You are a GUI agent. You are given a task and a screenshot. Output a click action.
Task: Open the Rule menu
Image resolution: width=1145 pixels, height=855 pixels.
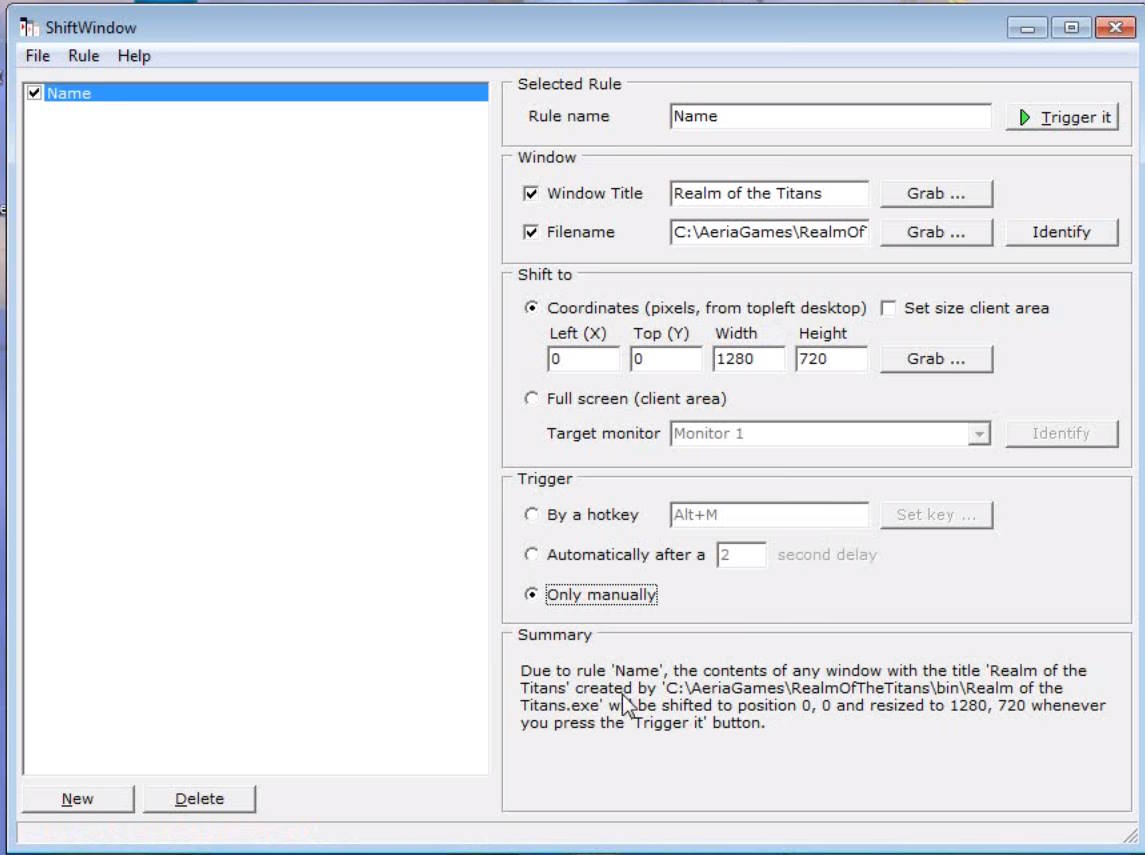click(x=84, y=56)
